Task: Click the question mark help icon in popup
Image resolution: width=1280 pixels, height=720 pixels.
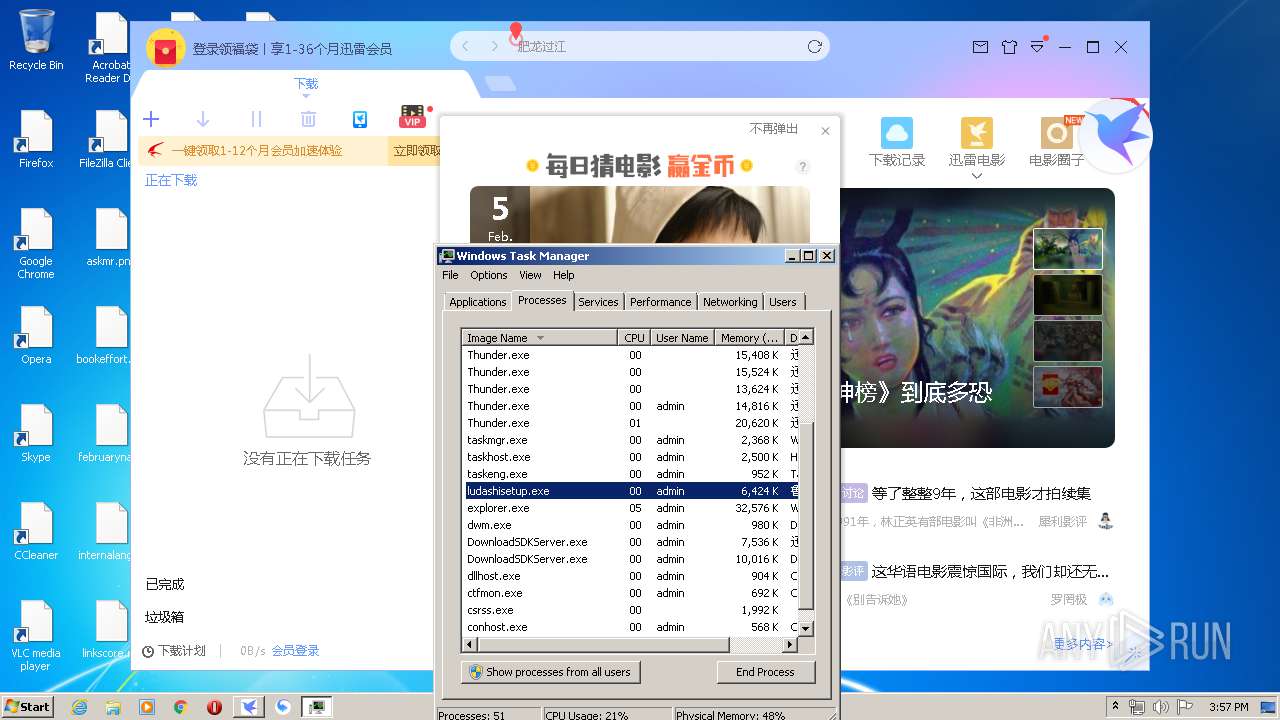Action: [x=803, y=167]
